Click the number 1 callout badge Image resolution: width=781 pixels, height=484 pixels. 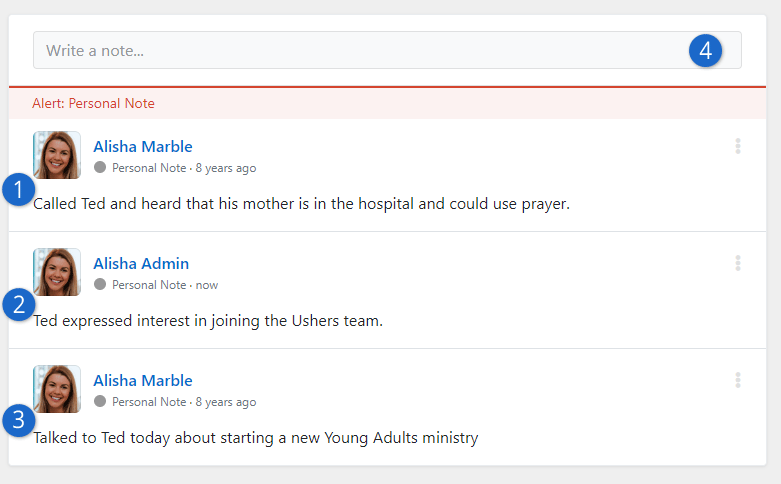coord(18,190)
